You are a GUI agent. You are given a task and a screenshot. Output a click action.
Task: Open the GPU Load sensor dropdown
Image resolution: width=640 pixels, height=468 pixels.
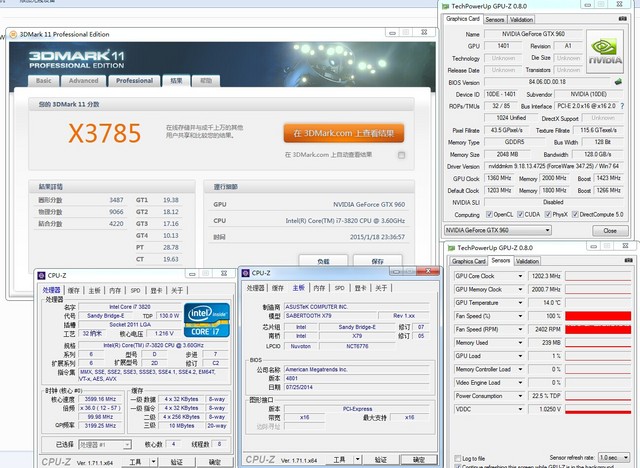click(520, 356)
